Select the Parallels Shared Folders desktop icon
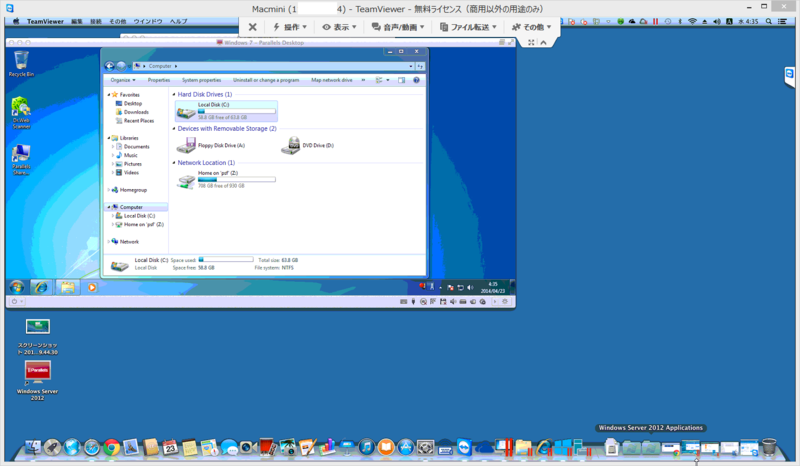Screen dimensions: 800x466 (21, 160)
